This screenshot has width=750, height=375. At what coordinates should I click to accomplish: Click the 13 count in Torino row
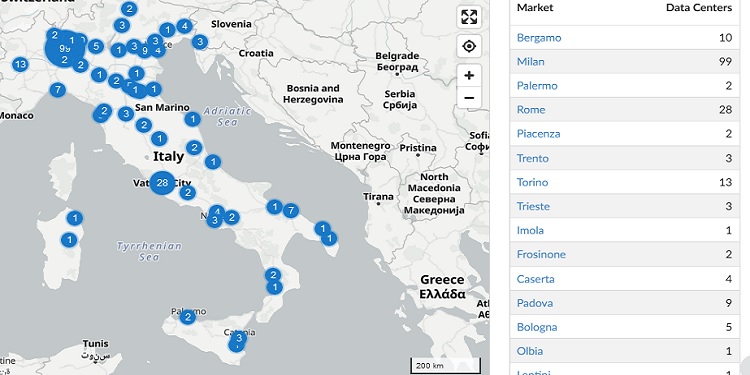[x=725, y=182]
